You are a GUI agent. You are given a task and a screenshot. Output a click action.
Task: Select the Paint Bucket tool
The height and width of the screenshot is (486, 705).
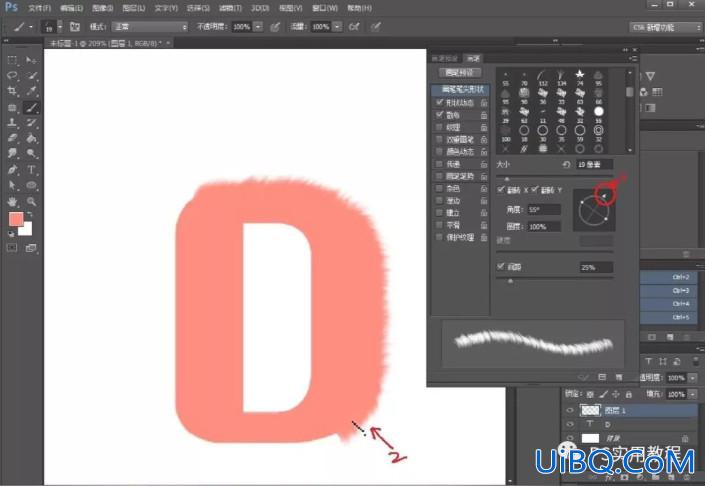(x=31, y=138)
